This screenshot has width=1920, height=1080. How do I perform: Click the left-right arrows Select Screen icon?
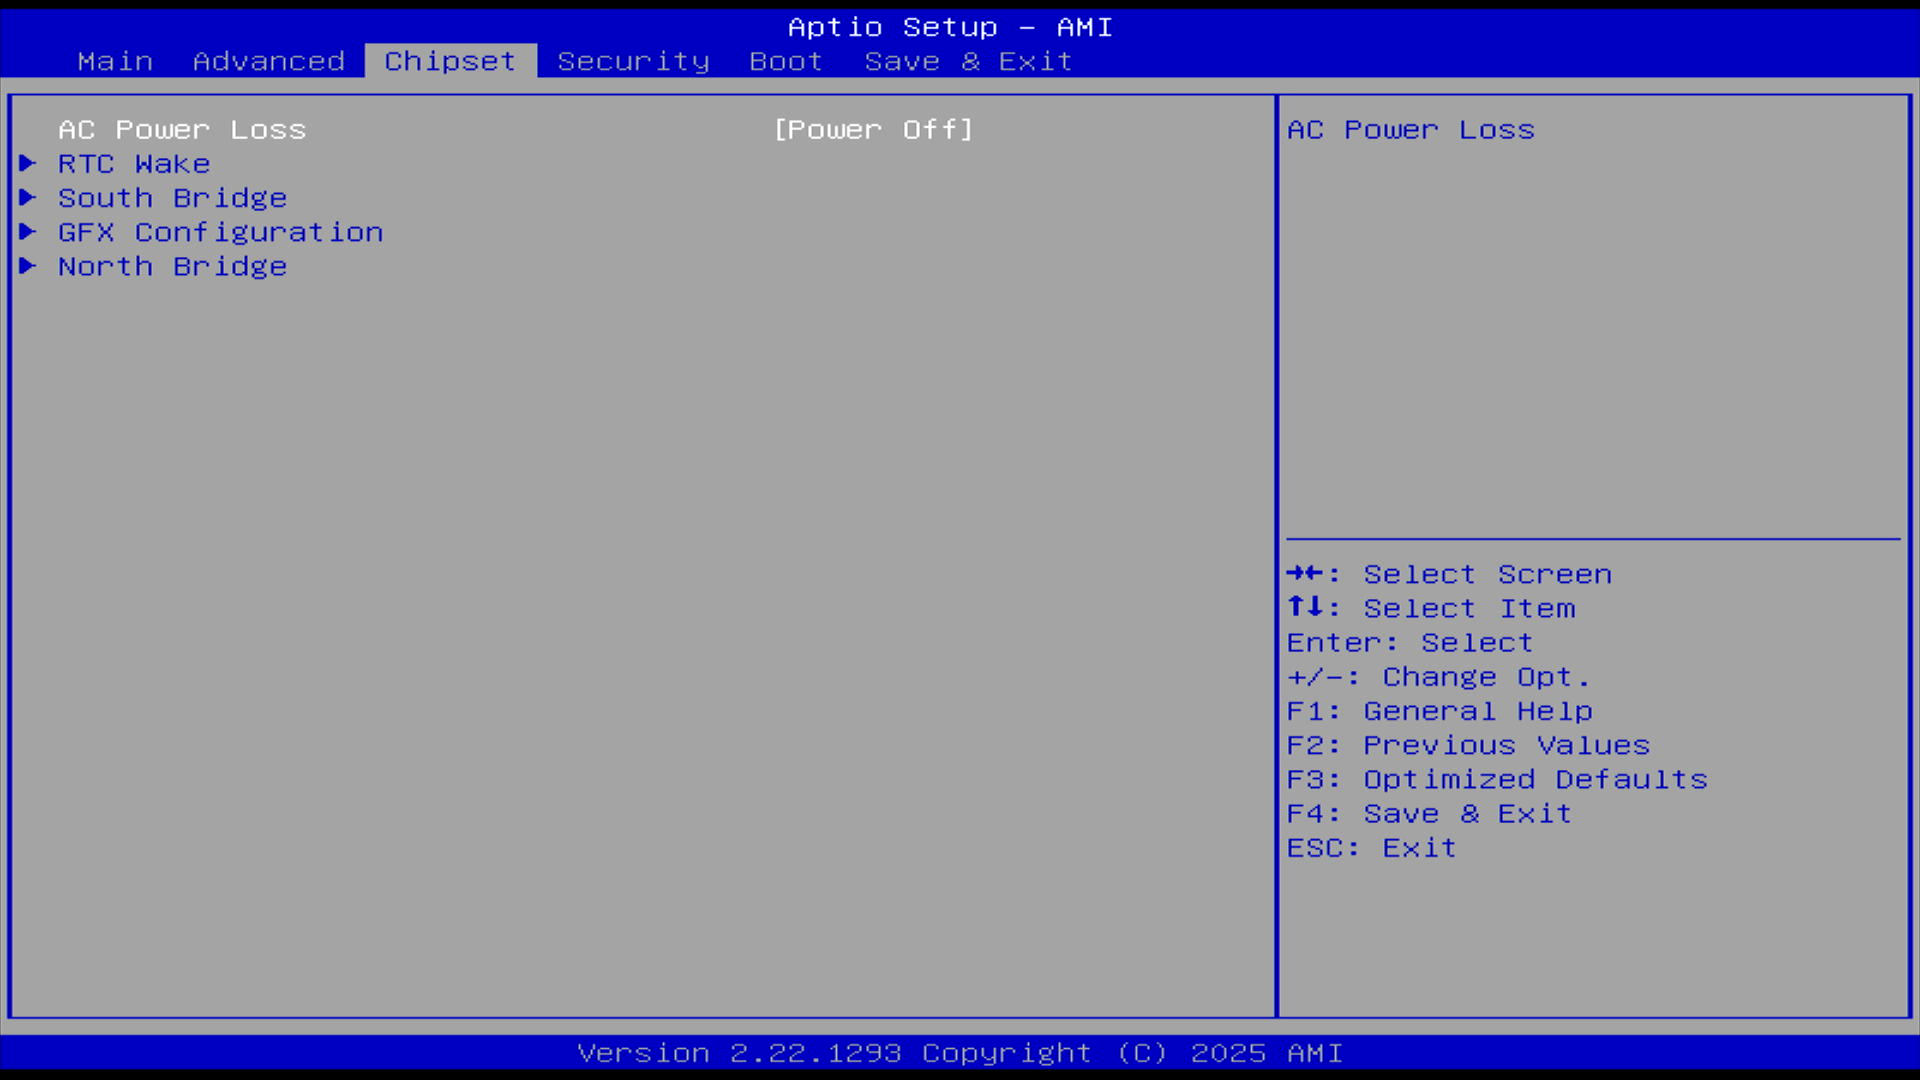pyautogui.click(x=1305, y=573)
